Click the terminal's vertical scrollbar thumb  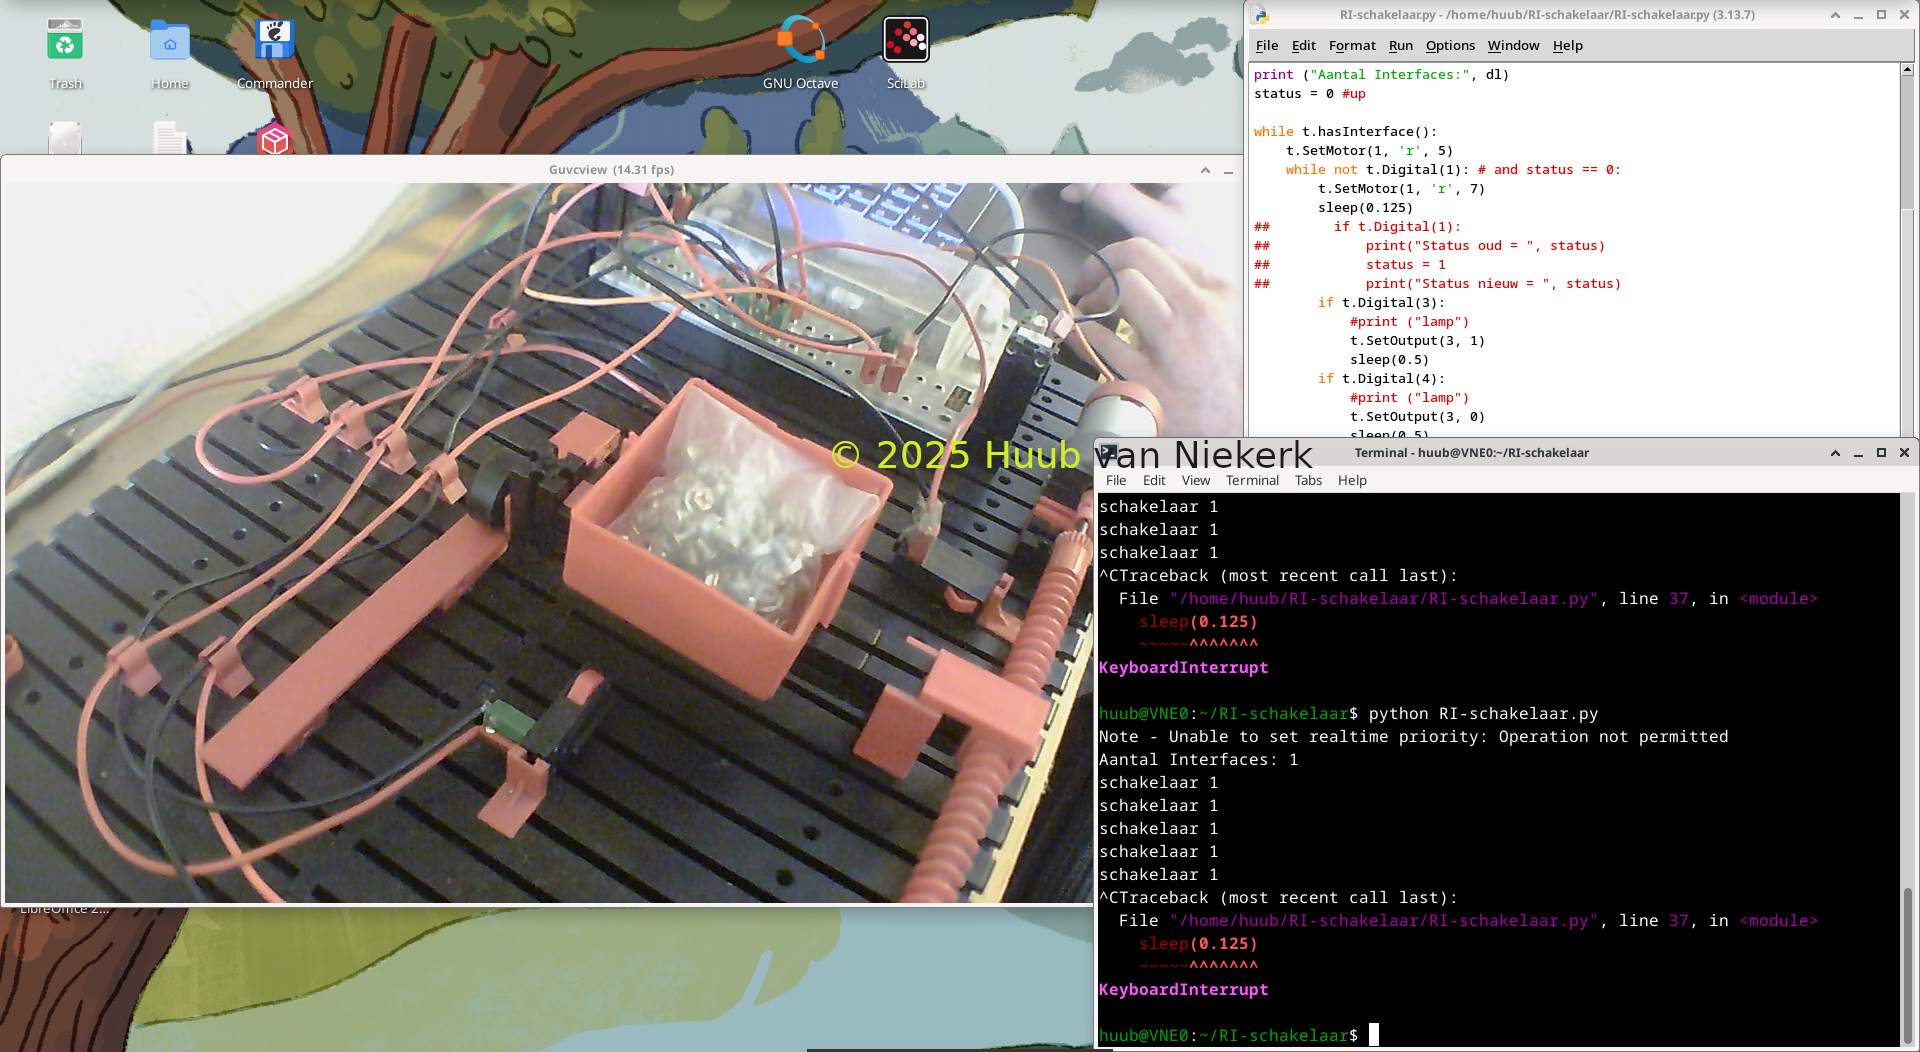pos(1907,965)
